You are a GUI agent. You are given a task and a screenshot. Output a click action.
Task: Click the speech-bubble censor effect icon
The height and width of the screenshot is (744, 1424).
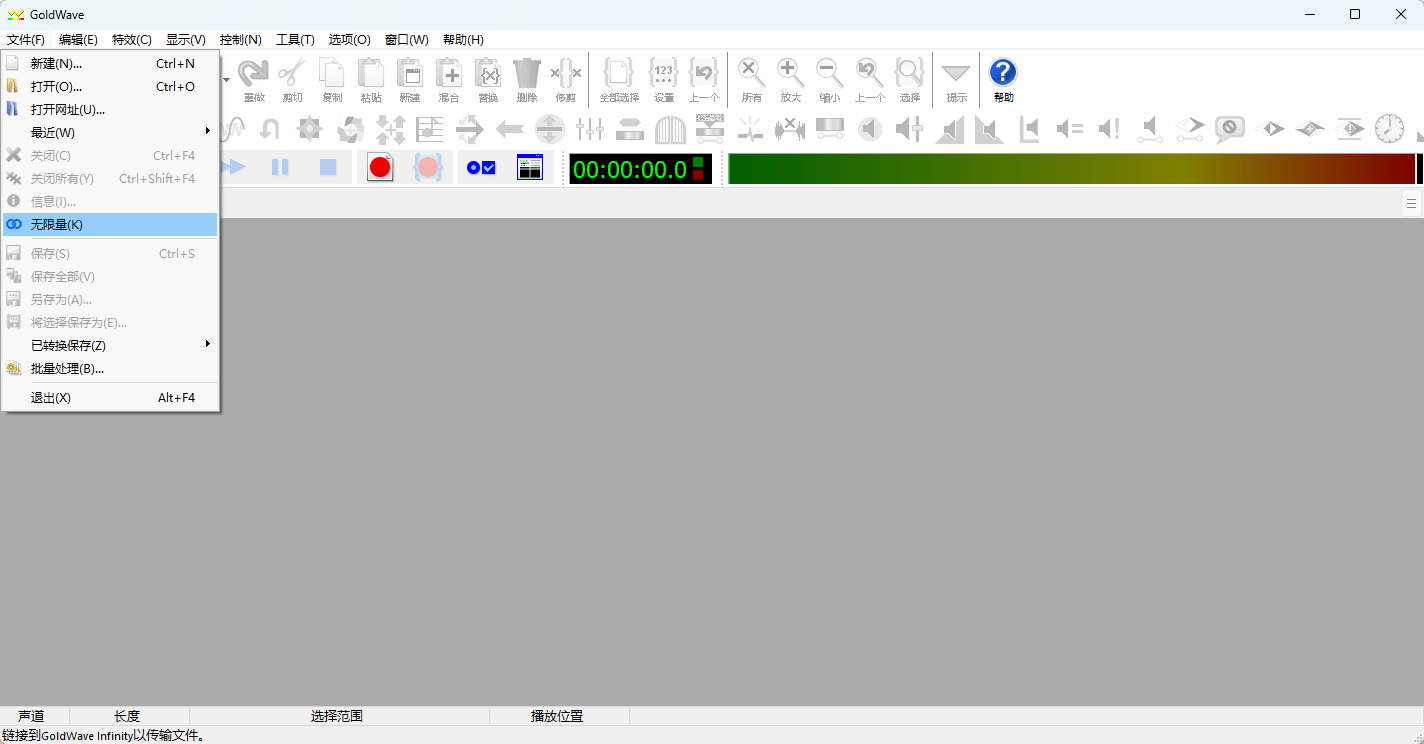coord(1230,129)
